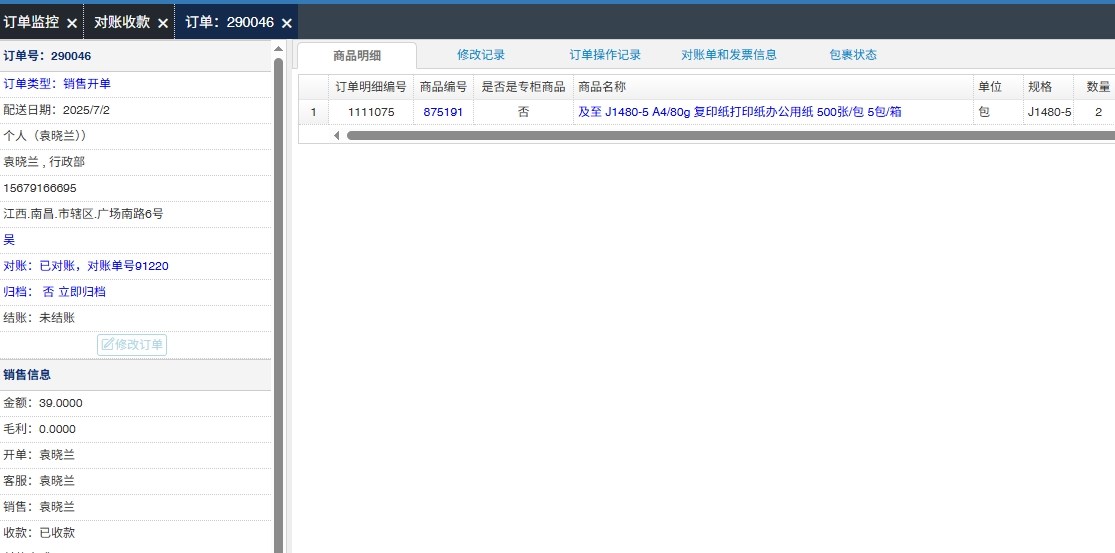Click the 袁晓兰 , 行政部 contact line
The height and width of the screenshot is (553, 1115).
136,162
